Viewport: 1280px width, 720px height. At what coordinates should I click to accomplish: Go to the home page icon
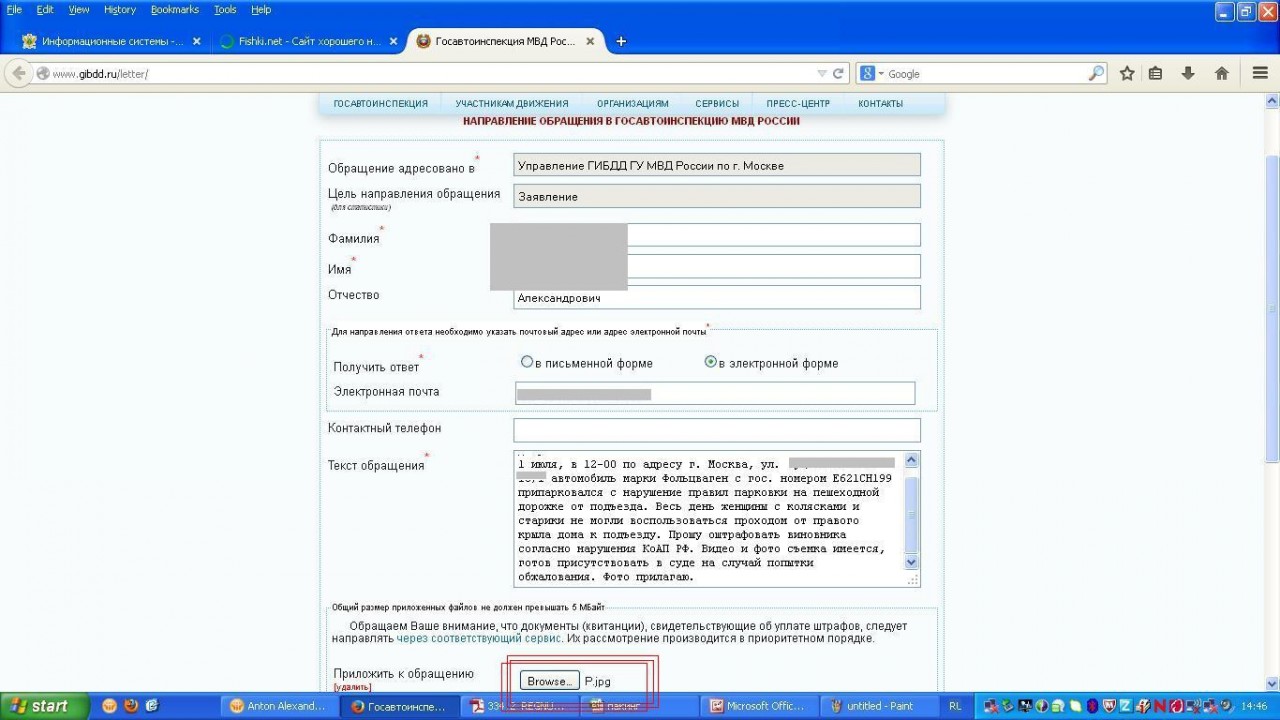[1221, 73]
